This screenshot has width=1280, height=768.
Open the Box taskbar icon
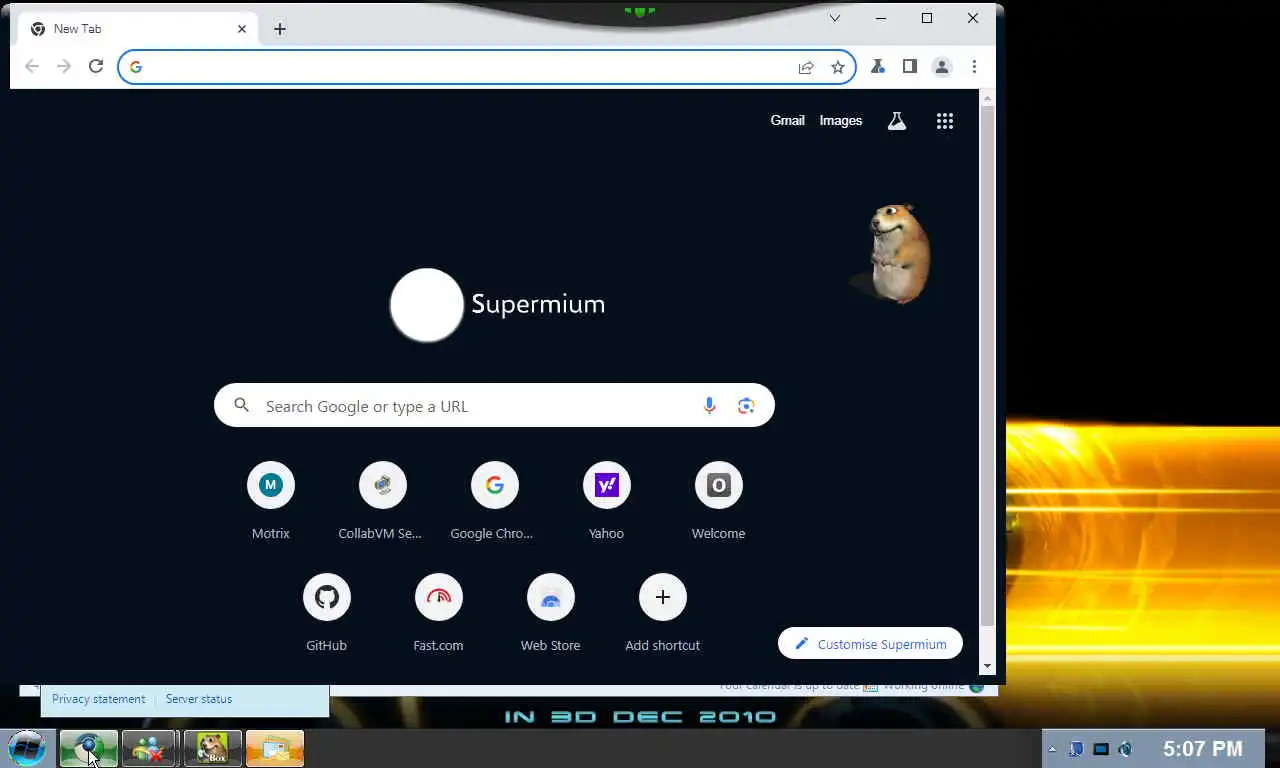click(212, 748)
